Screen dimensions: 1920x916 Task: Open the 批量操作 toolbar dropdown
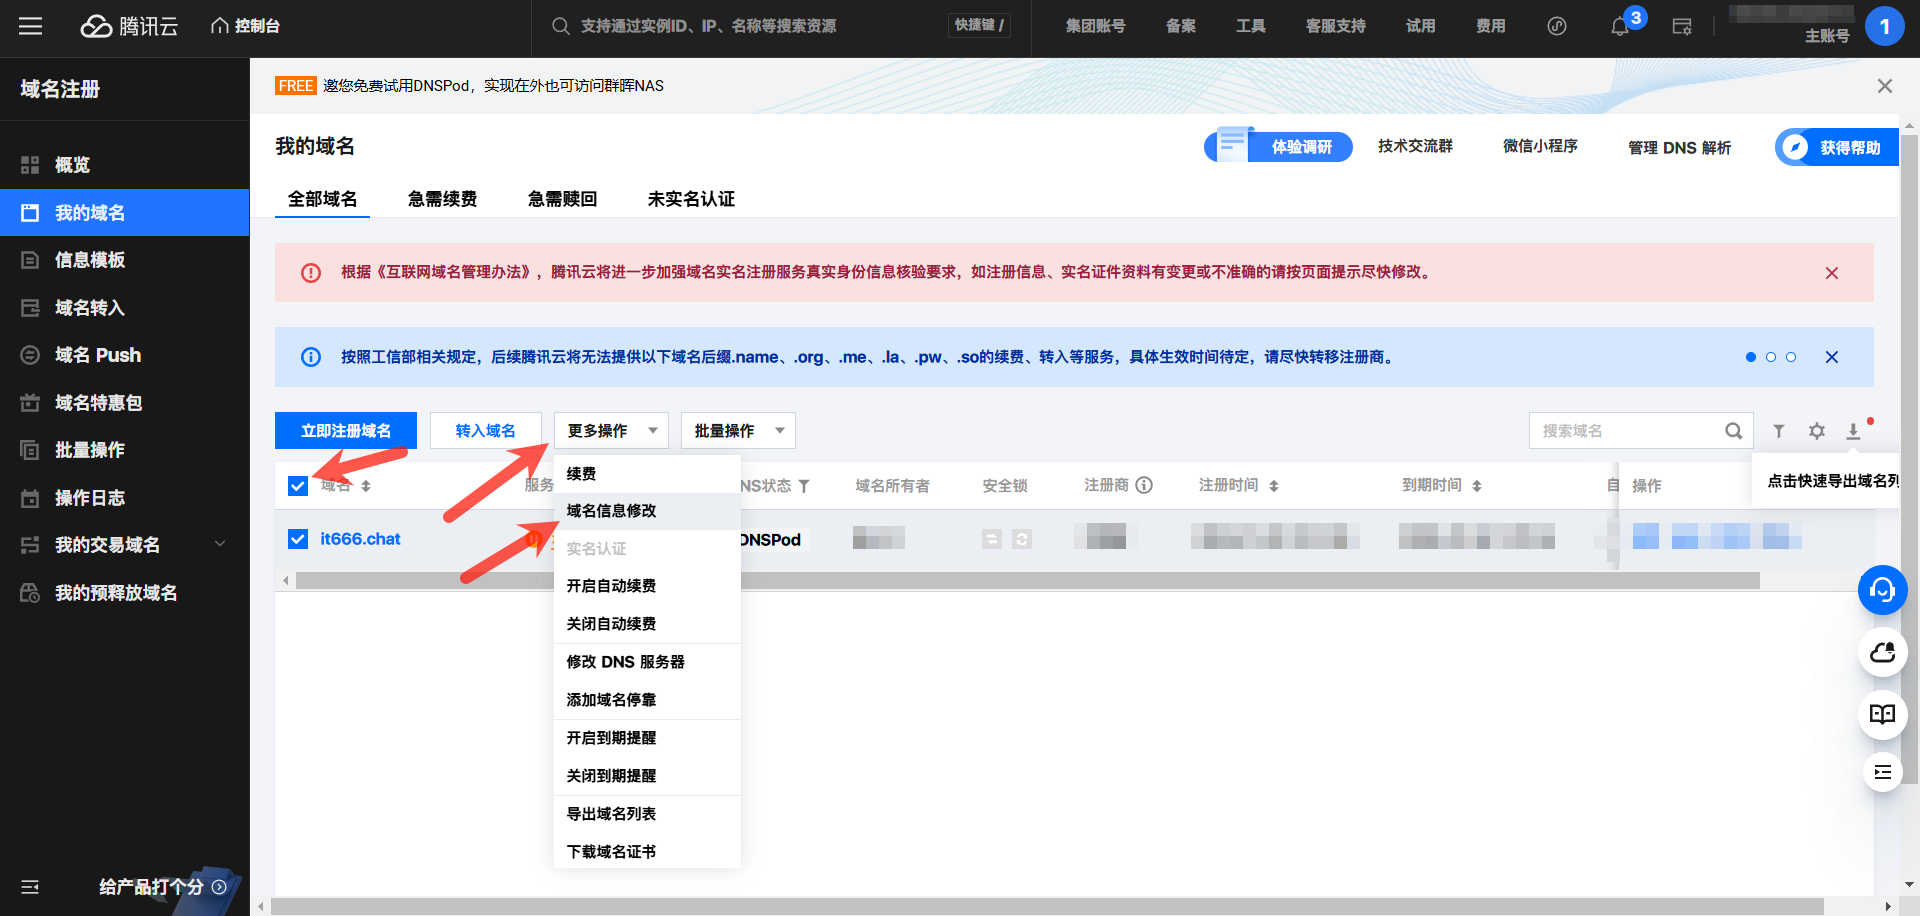pyautogui.click(x=738, y=431)
